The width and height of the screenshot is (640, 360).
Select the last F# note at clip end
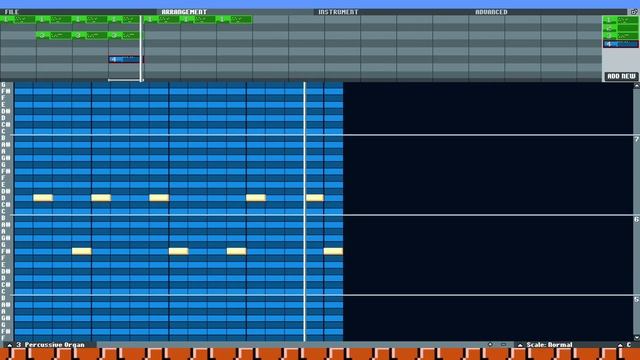333,251
